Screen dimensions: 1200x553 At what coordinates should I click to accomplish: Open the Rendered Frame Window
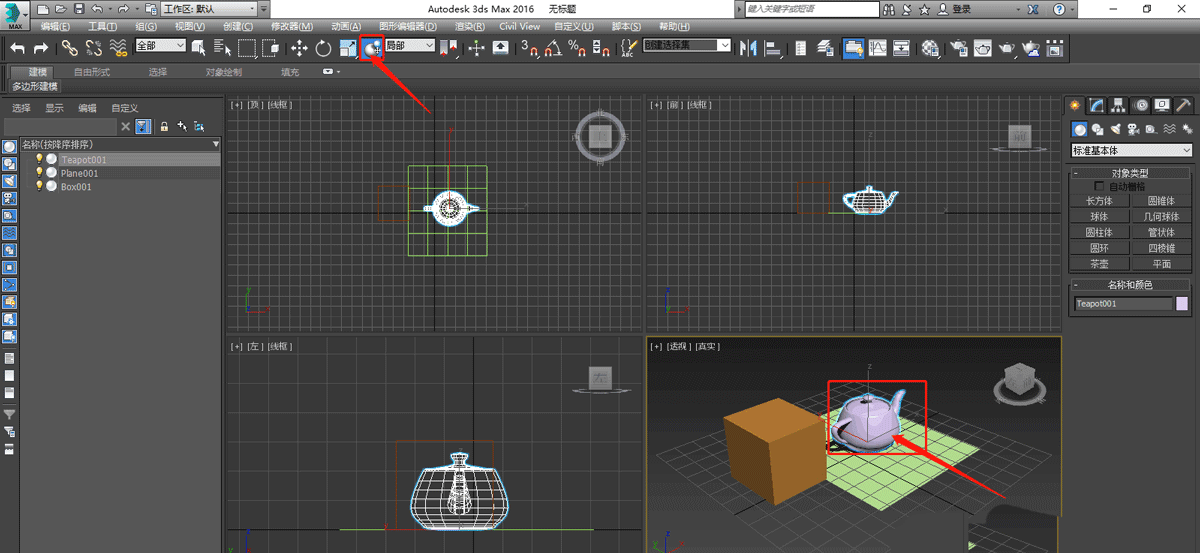(x=983, y=47)
